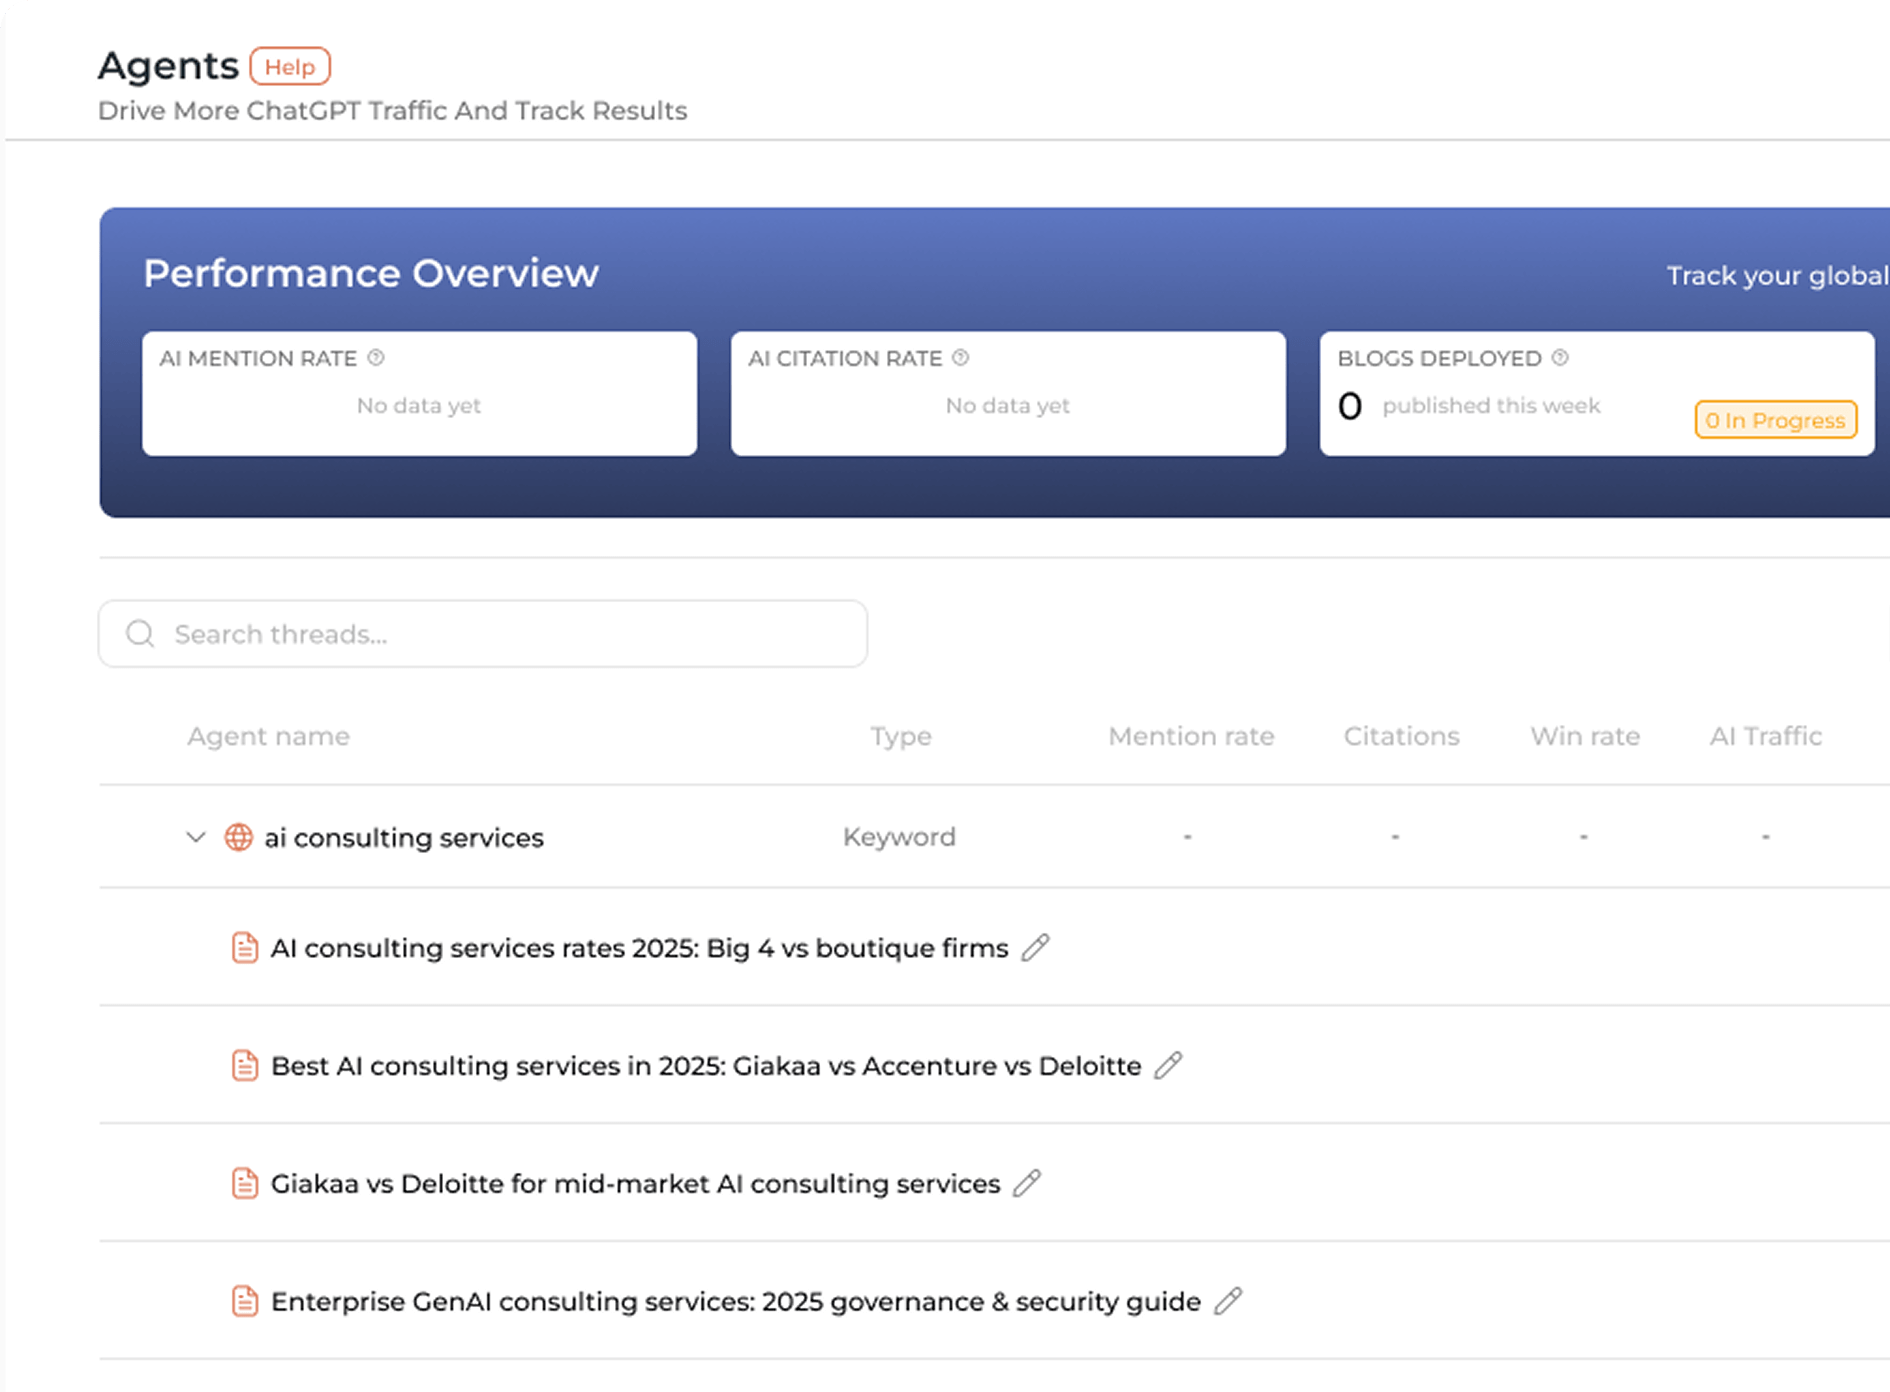This screenshot has width=1890, height=1392.
Task: Click the AI Citation Rate info icon
Action: (961, 358)
